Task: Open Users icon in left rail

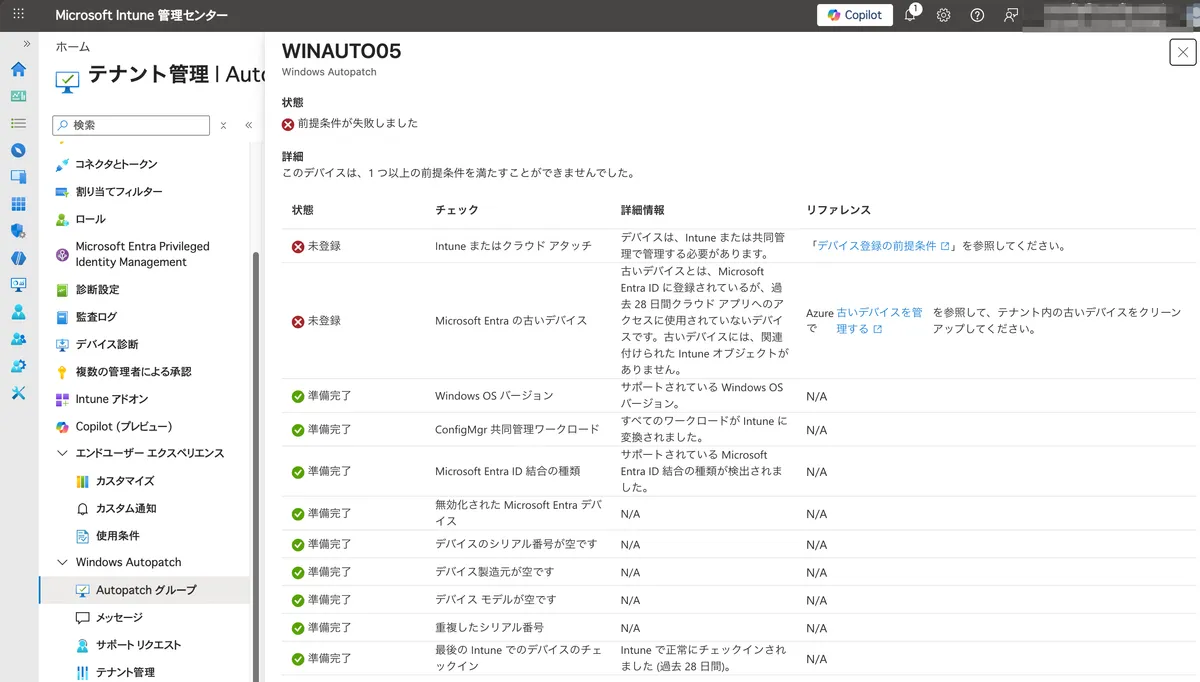Action: click(18, 312)
